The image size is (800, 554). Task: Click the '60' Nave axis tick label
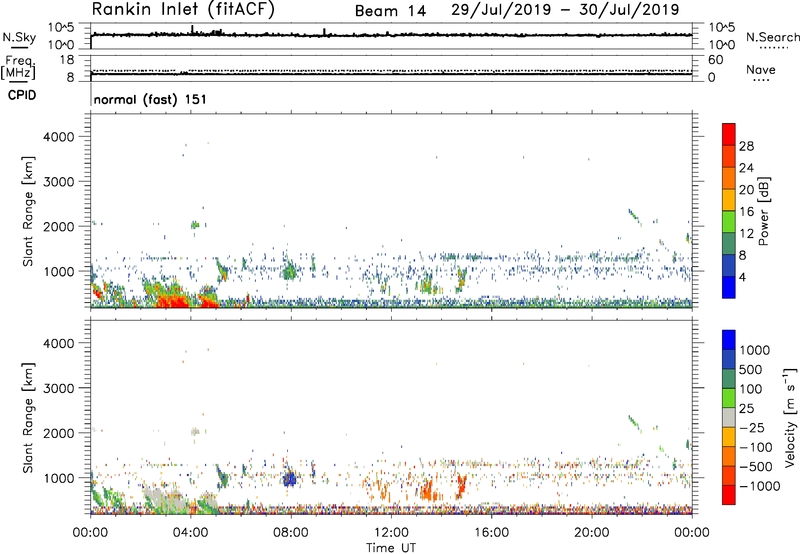coord(715,60)
